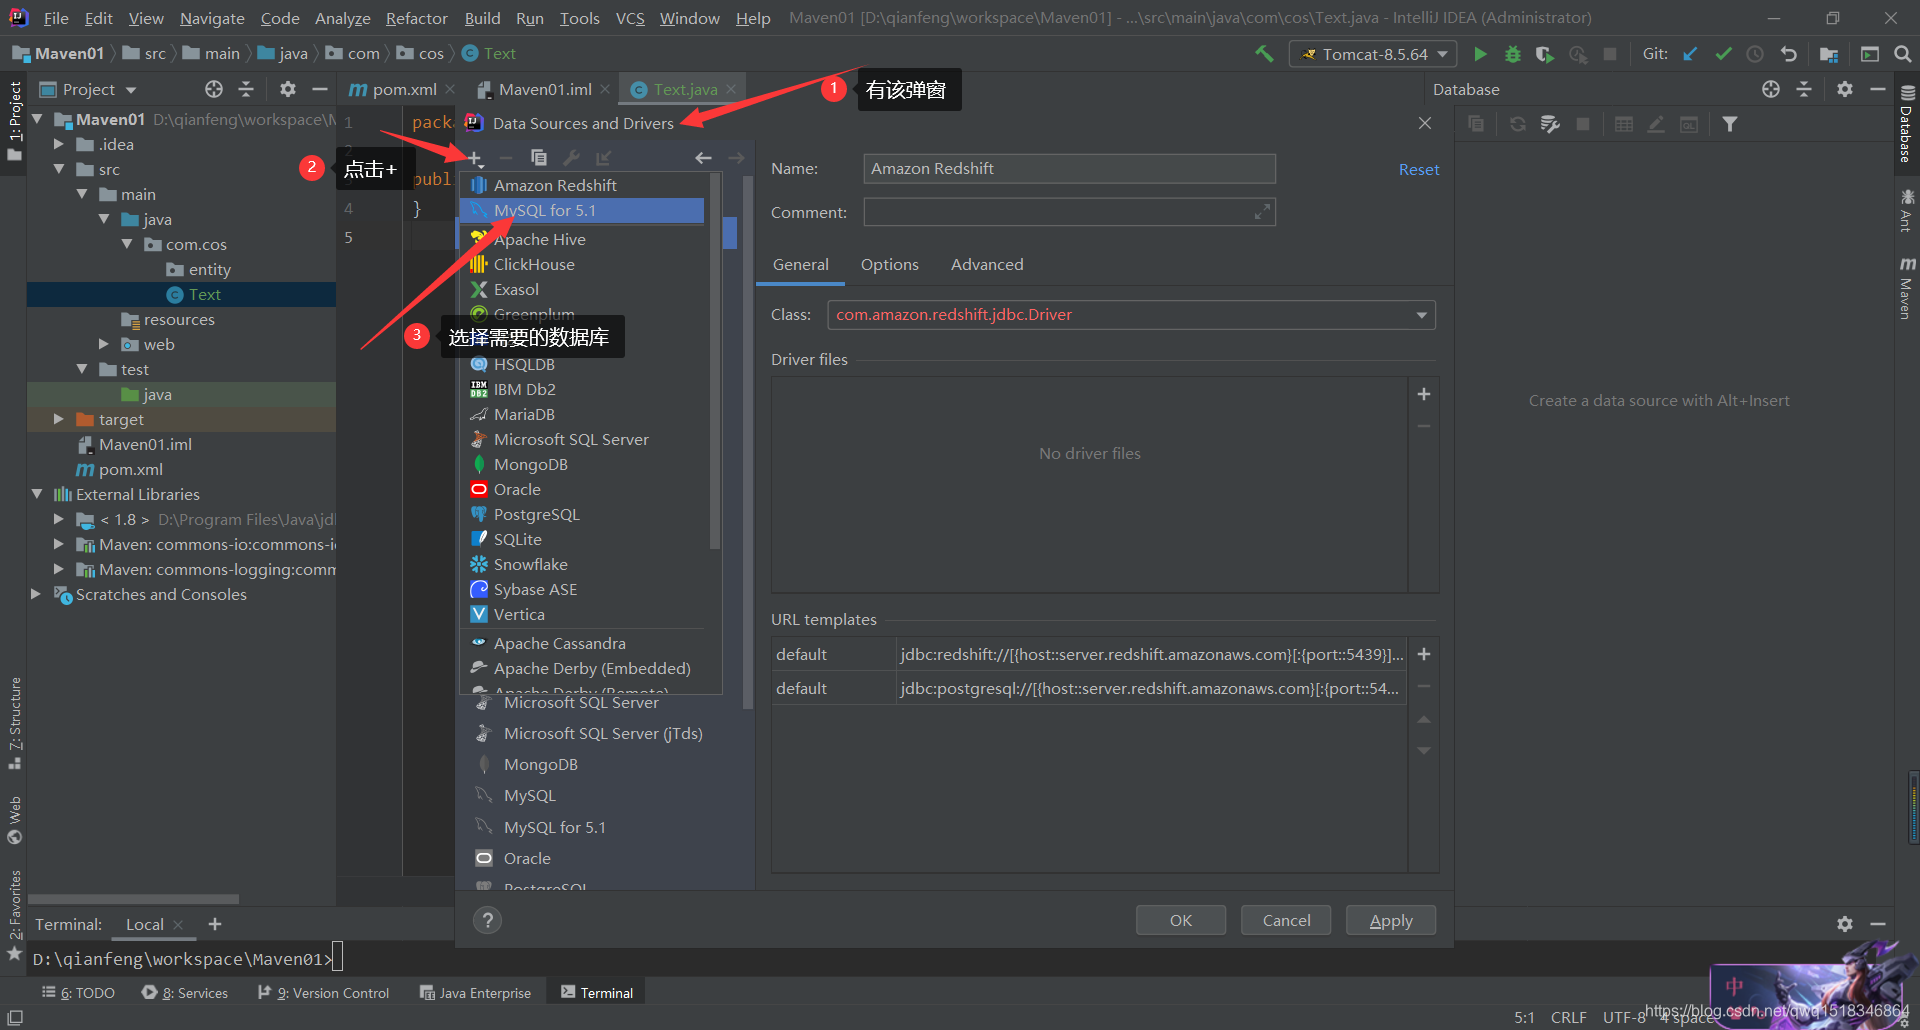Select the Oracle driver in drivers list
Screen dimensions: 1920x1030
pos(527,858)
